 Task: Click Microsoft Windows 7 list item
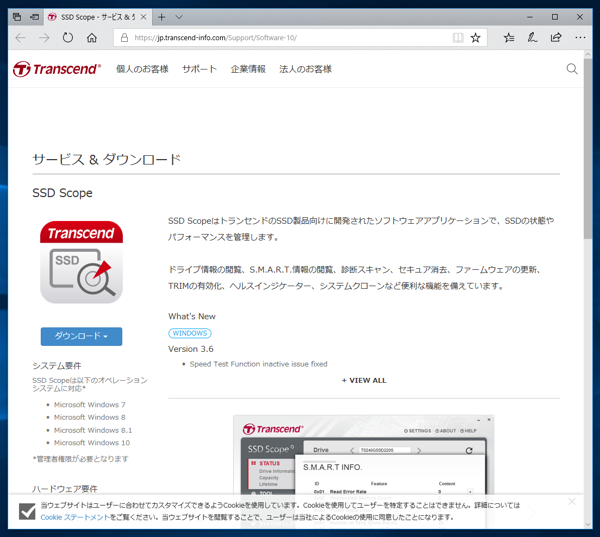[90, 405]
